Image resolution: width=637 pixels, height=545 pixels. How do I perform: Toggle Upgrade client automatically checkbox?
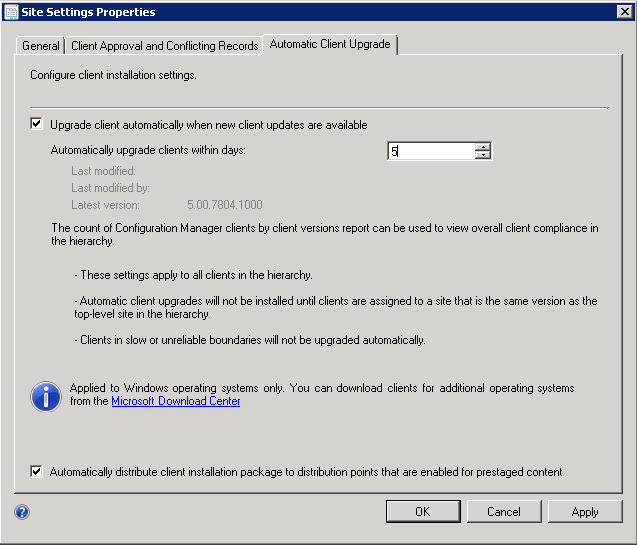tap(37, 123)
